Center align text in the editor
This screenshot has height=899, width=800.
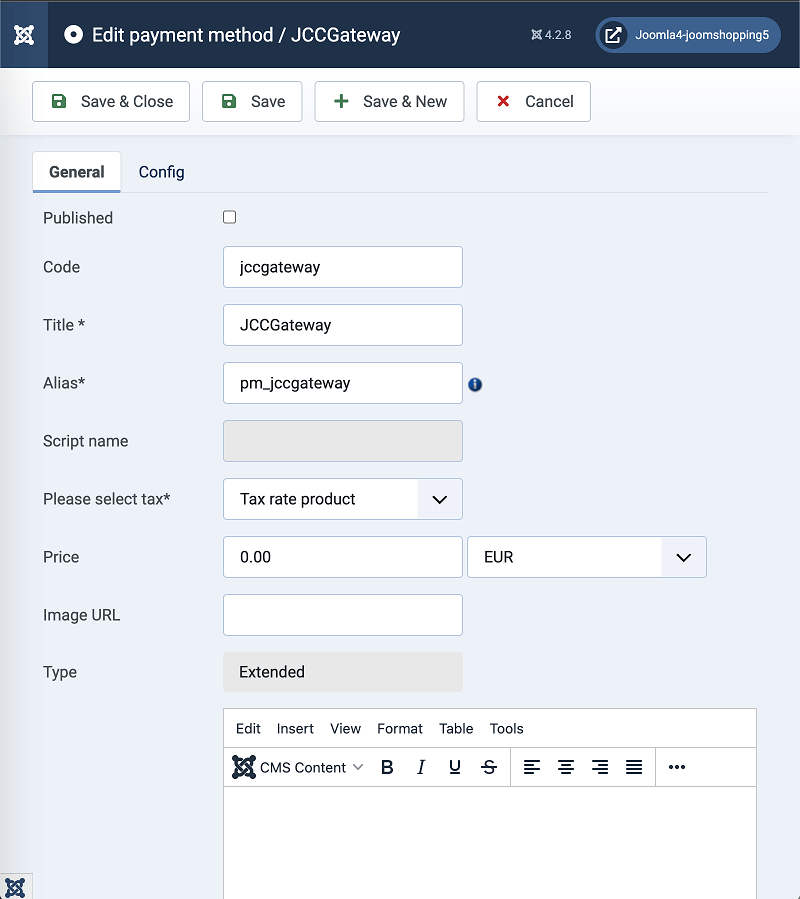pyautogui.click(x=566, y=767)
